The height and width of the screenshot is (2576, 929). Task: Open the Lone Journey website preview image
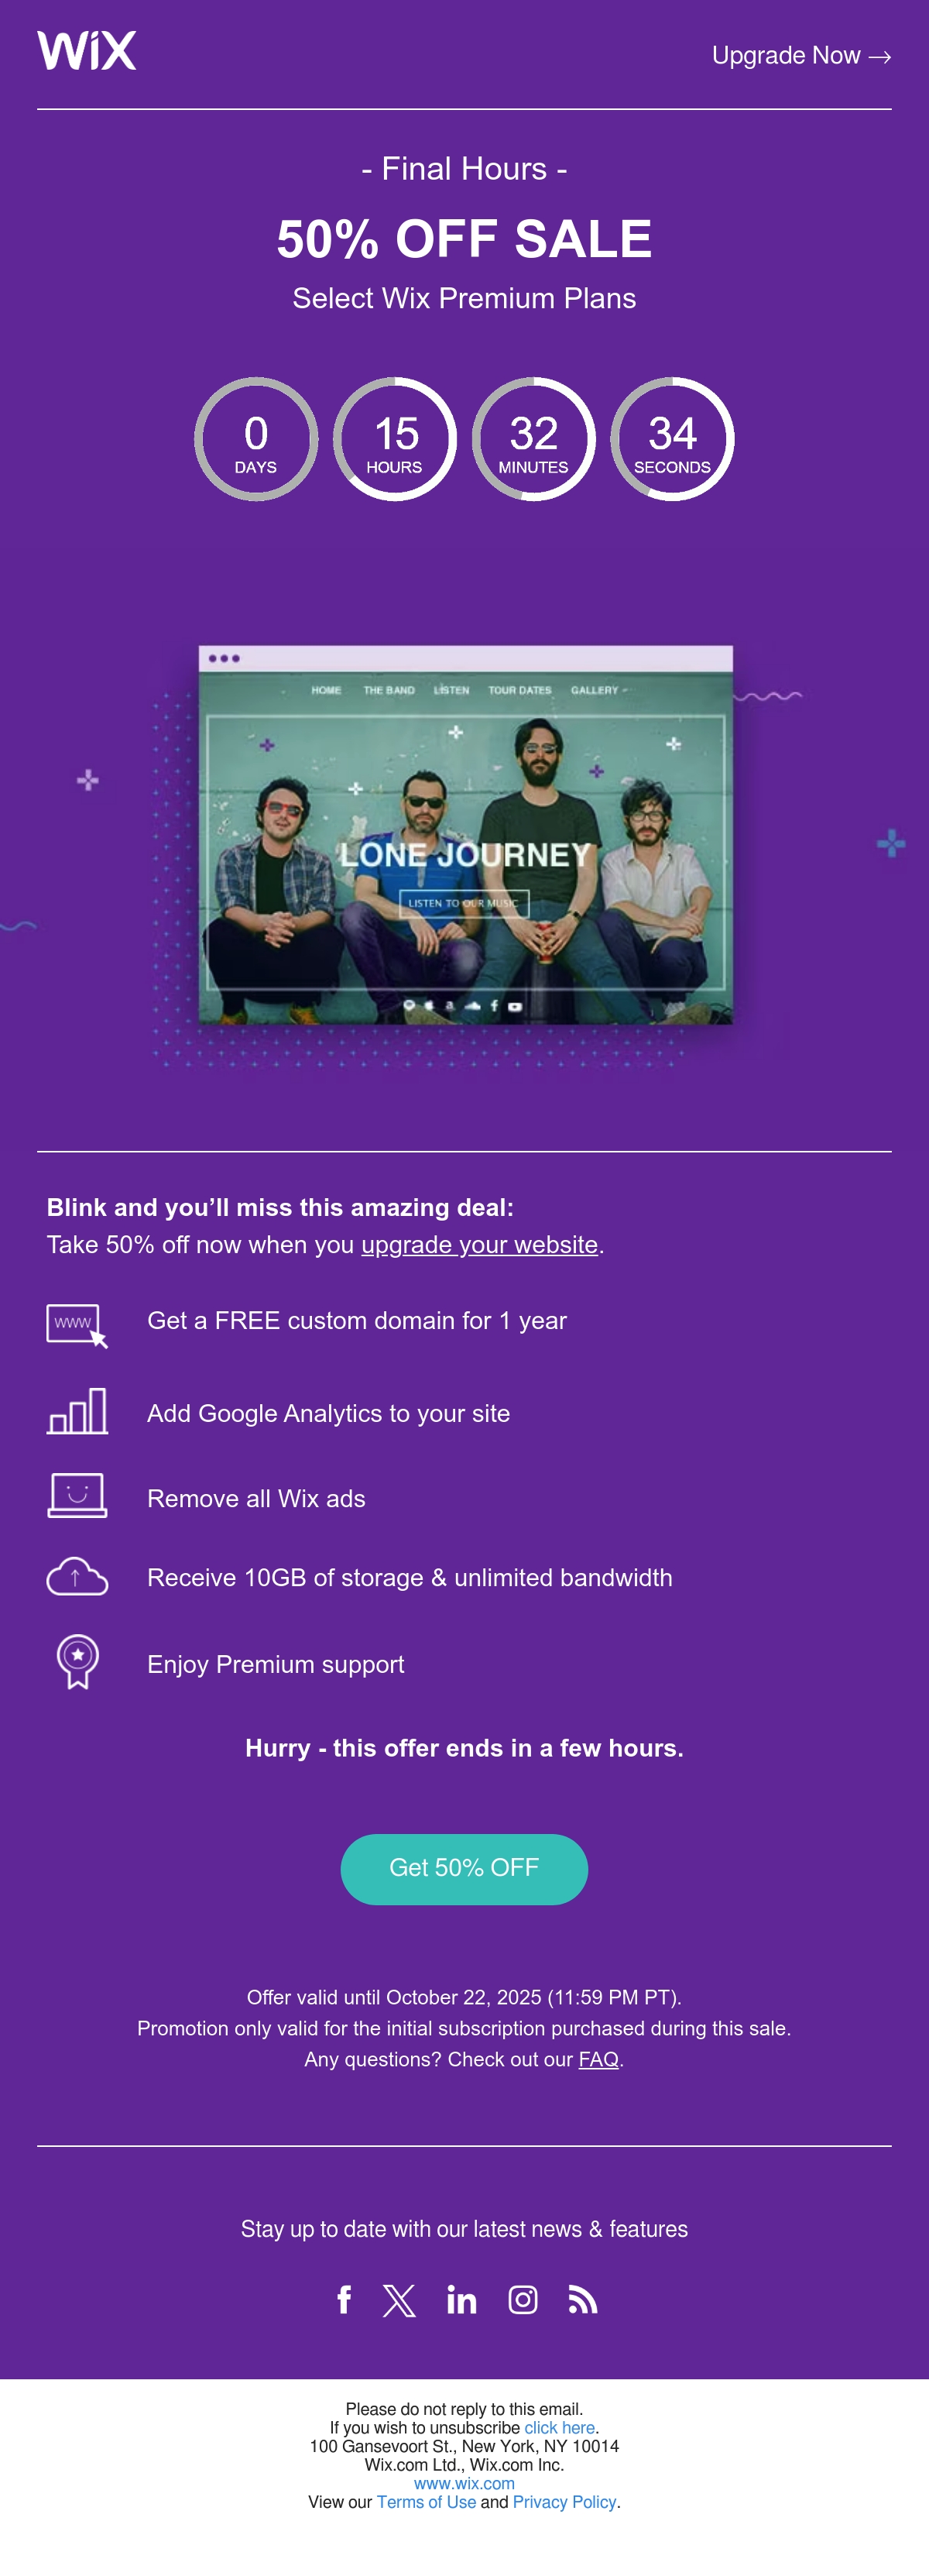coord(465,835)
